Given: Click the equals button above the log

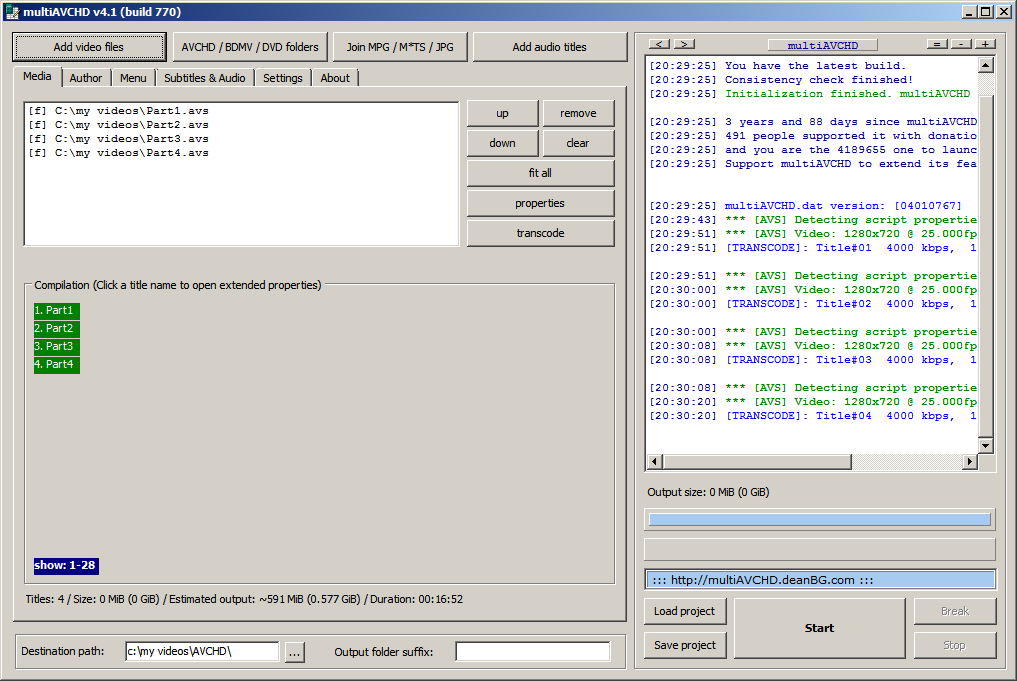Looking at the screenshot, I should pyautogui.click(x=937, y=44).
